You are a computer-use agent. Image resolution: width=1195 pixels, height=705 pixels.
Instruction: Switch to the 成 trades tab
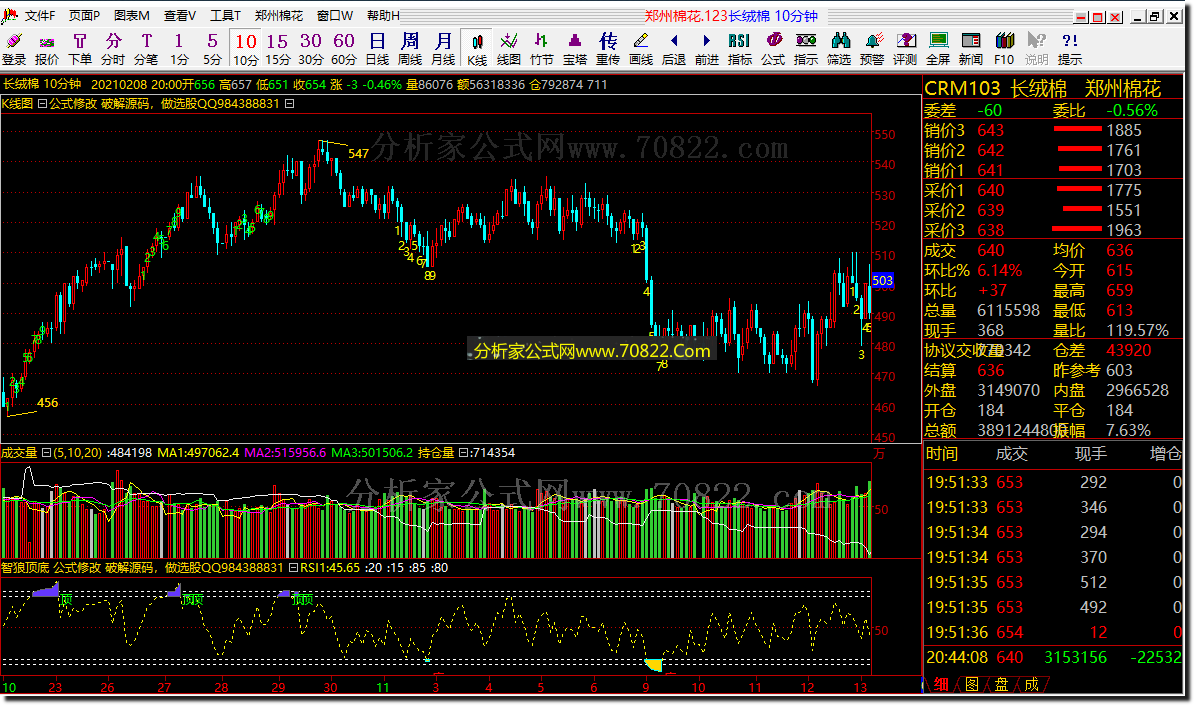[1031, 684]
